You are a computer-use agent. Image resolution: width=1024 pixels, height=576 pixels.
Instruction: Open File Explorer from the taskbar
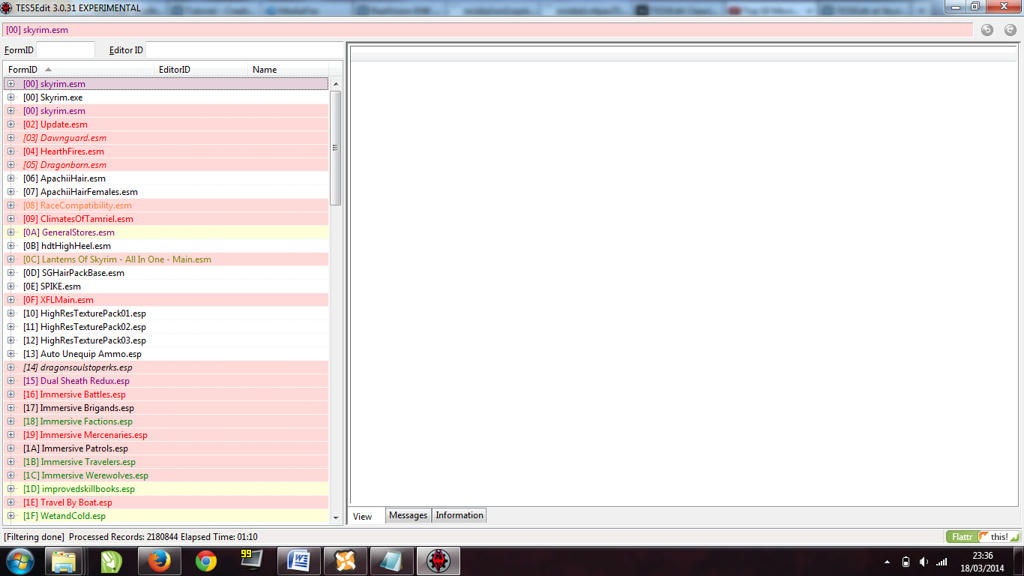click(63, 562)
